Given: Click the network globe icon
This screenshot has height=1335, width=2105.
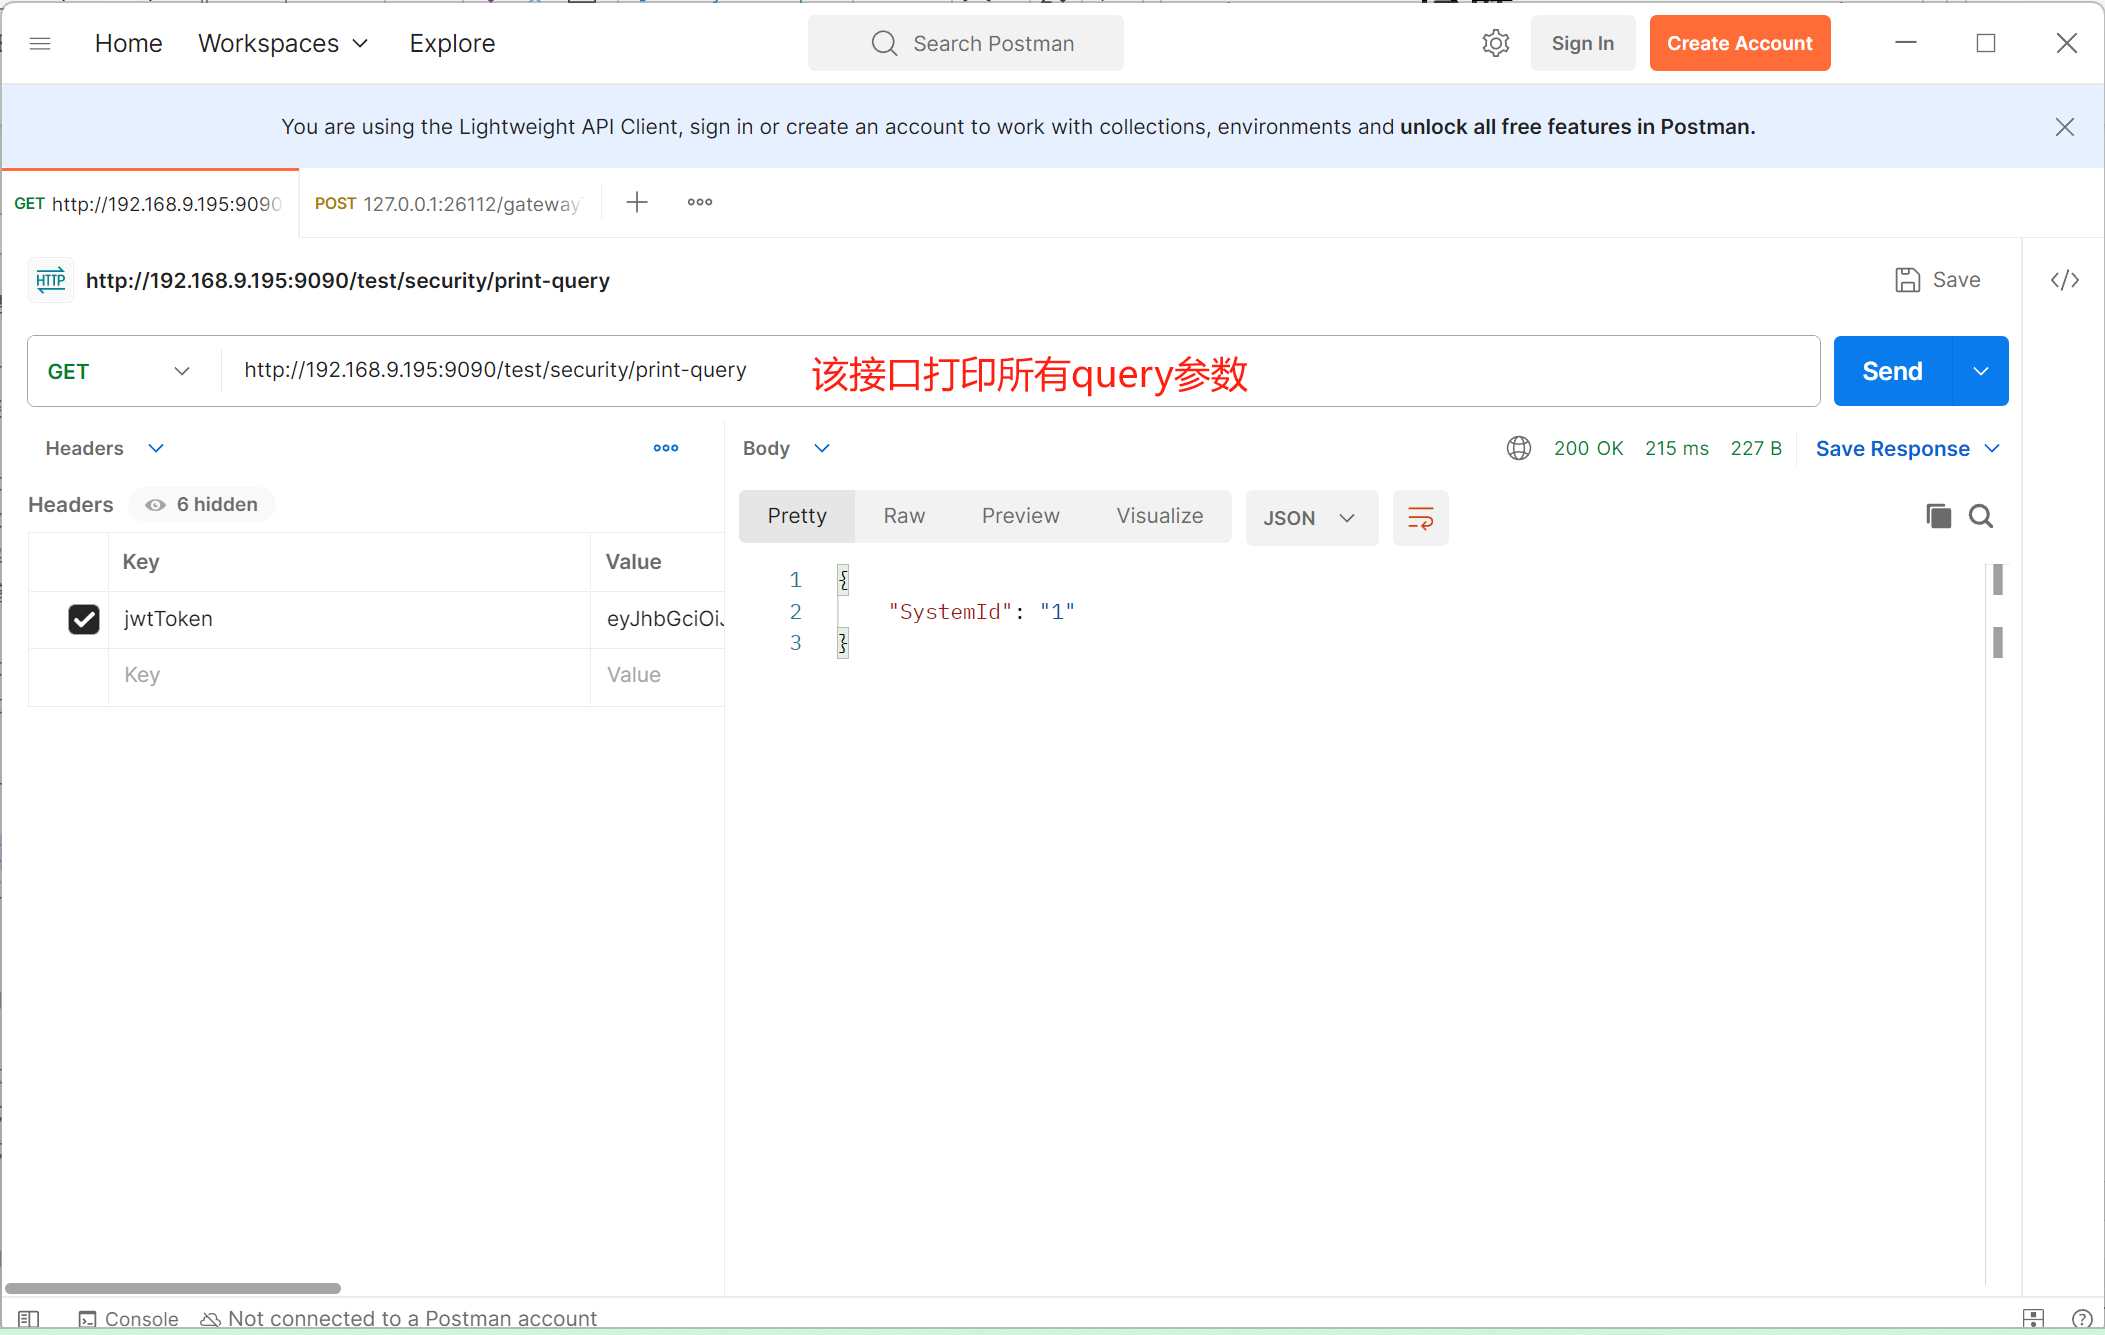Looking at the screenshot, I should tap(1518, 448).
